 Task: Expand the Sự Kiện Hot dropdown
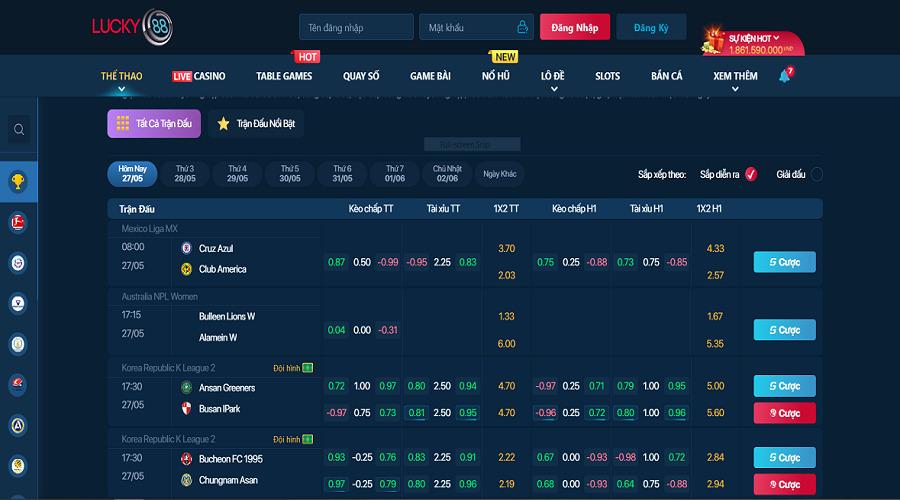tap(776, 38)
